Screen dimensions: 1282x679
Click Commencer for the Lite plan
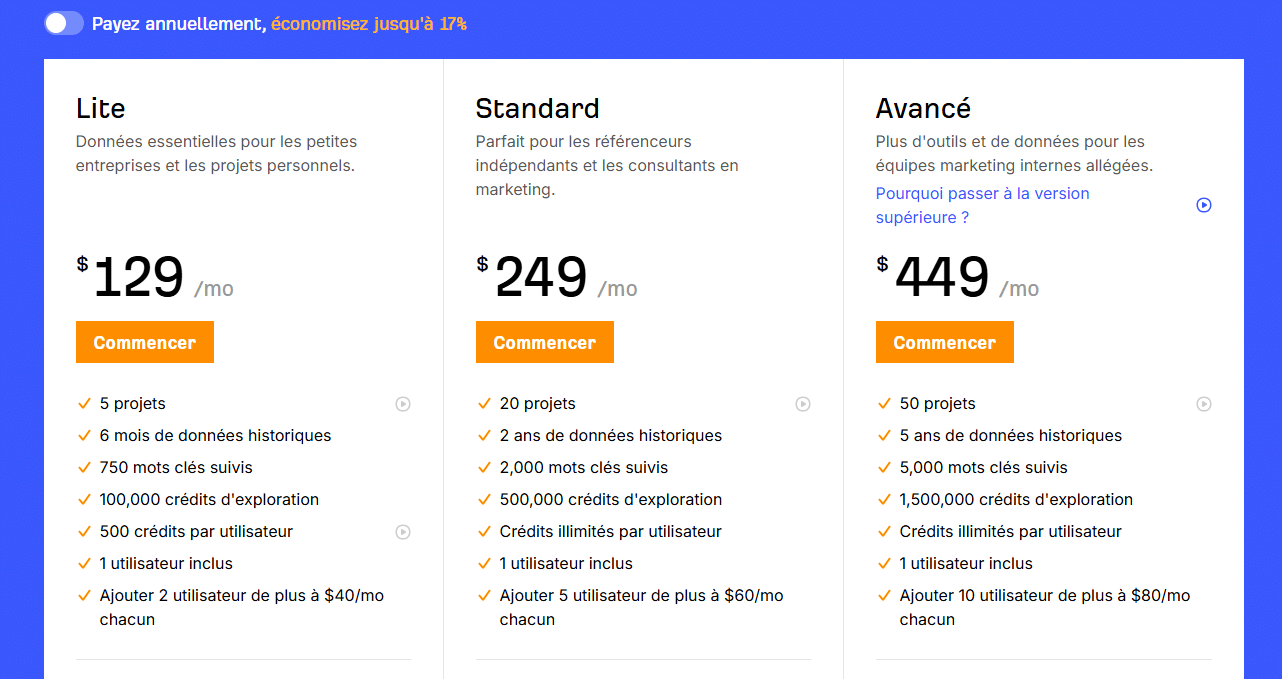click(145, 342)
